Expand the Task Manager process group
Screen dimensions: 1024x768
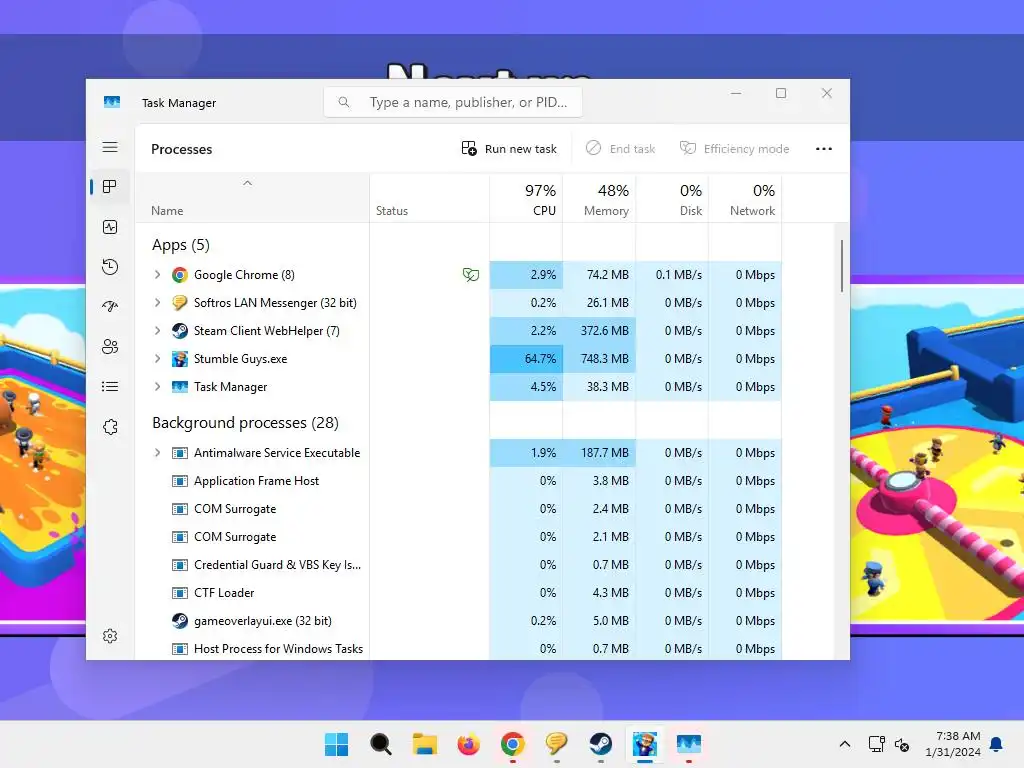157,387
